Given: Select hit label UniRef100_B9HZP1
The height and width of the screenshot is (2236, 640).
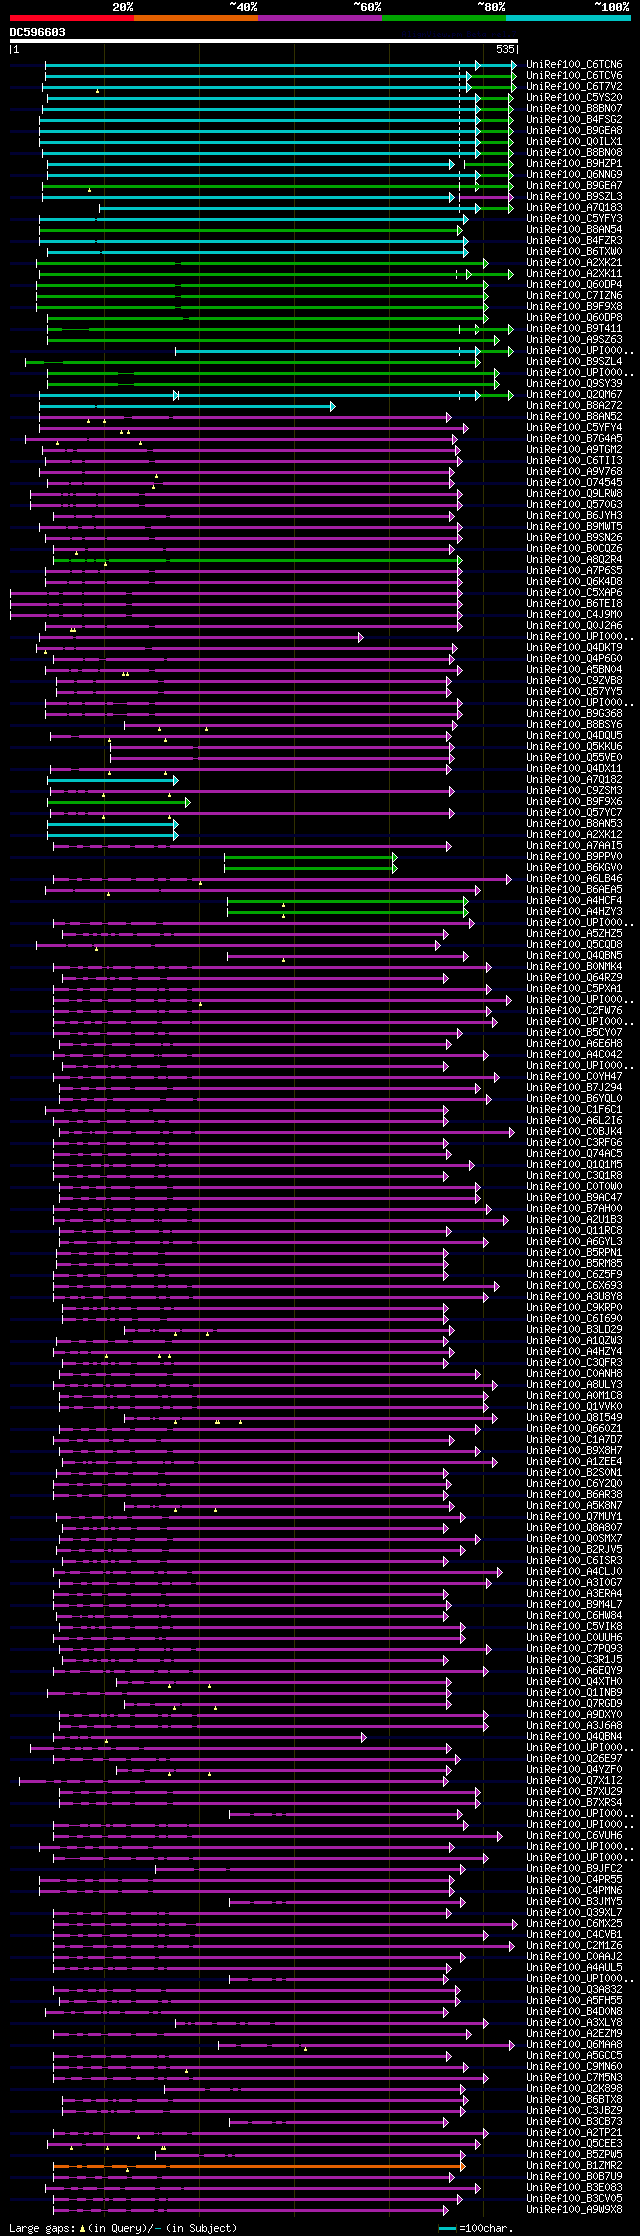Looking at the screenshot, I should coord(574,164).
